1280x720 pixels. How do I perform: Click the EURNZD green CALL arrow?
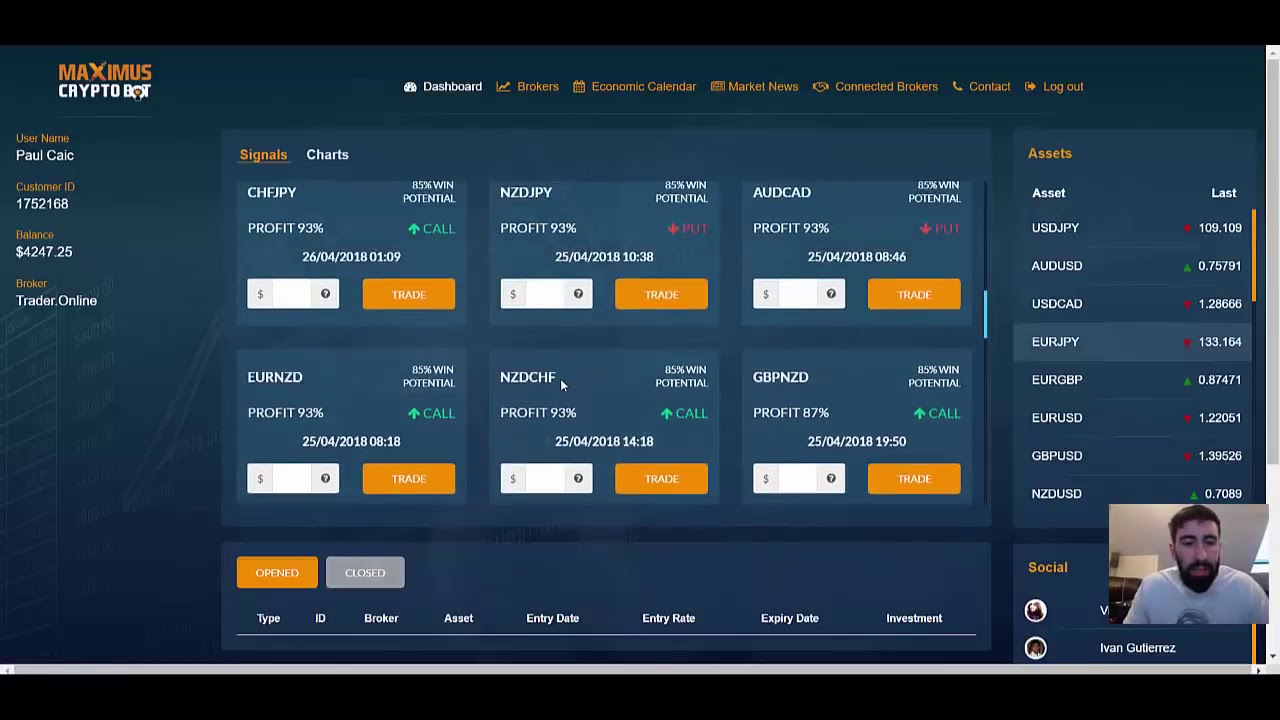(413, 413)
